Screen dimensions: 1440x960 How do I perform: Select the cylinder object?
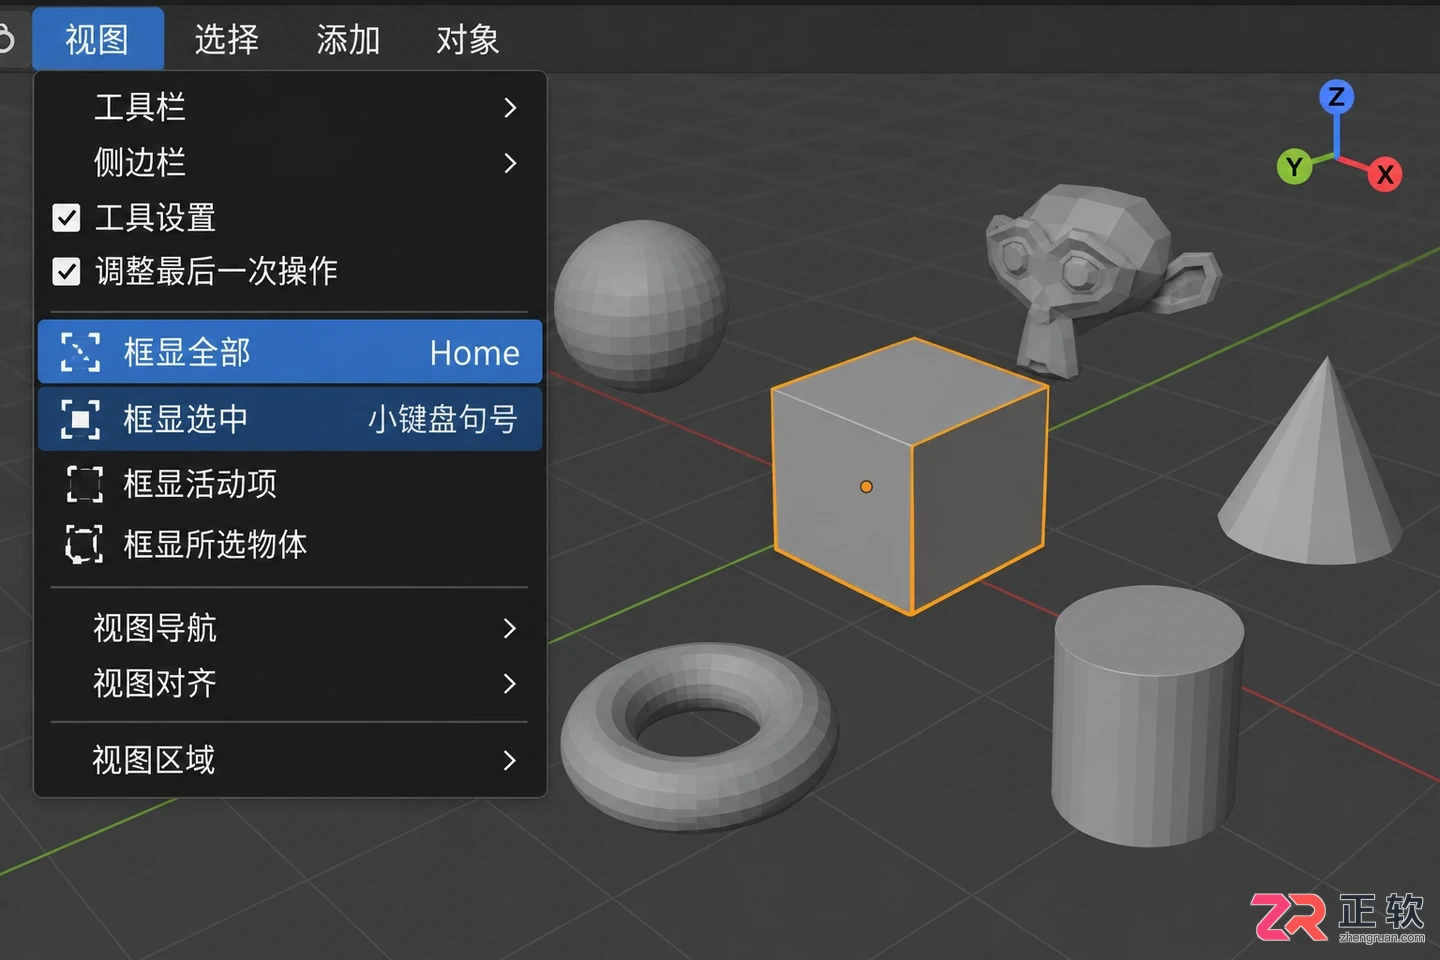[x=1147, y=716]
